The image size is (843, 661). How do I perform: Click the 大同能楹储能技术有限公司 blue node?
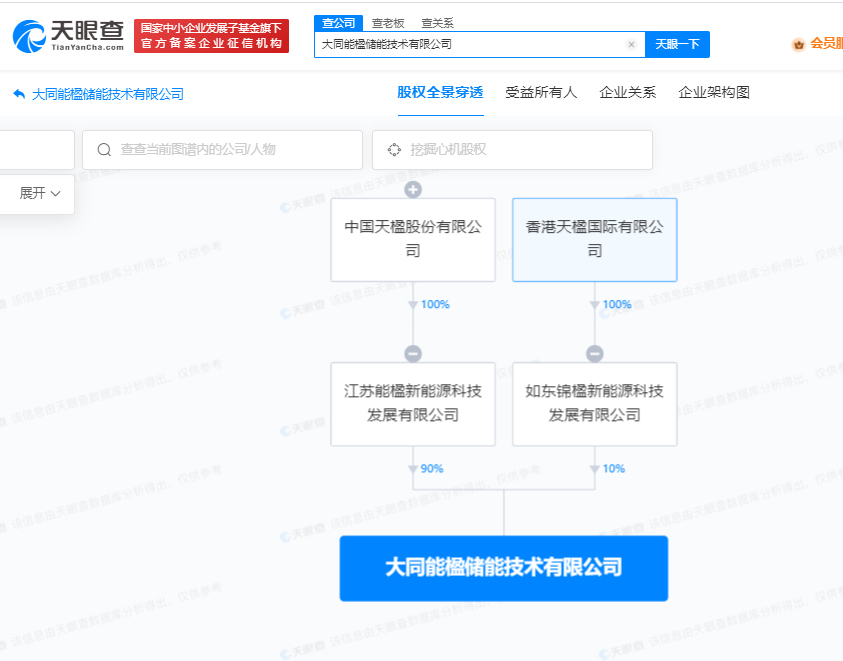click(x=503, y=568)
